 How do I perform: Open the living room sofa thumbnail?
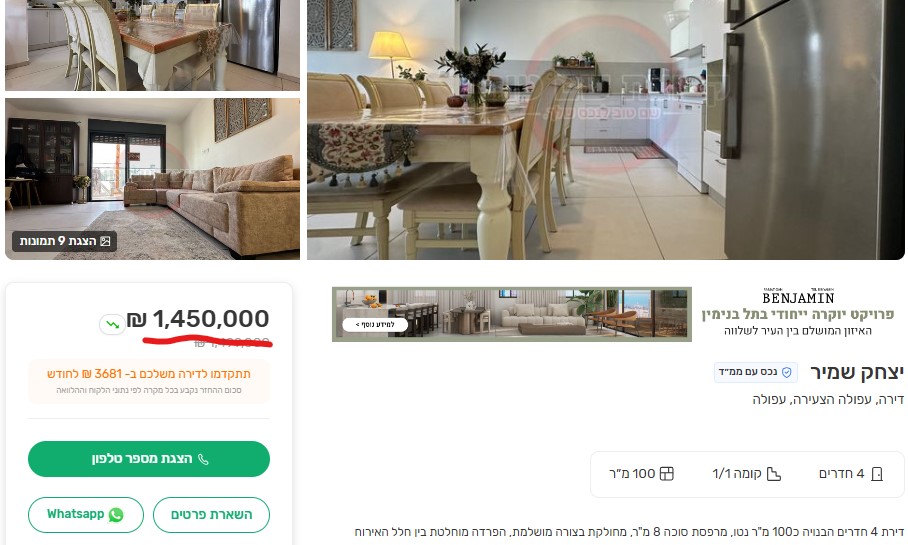pos(152,178)
